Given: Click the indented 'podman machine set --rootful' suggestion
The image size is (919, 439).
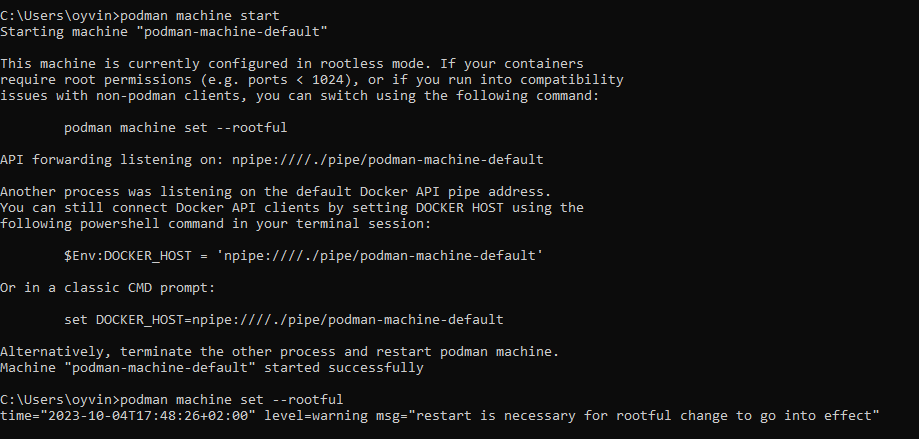Looking at the screenshot, I should (175, 128).
